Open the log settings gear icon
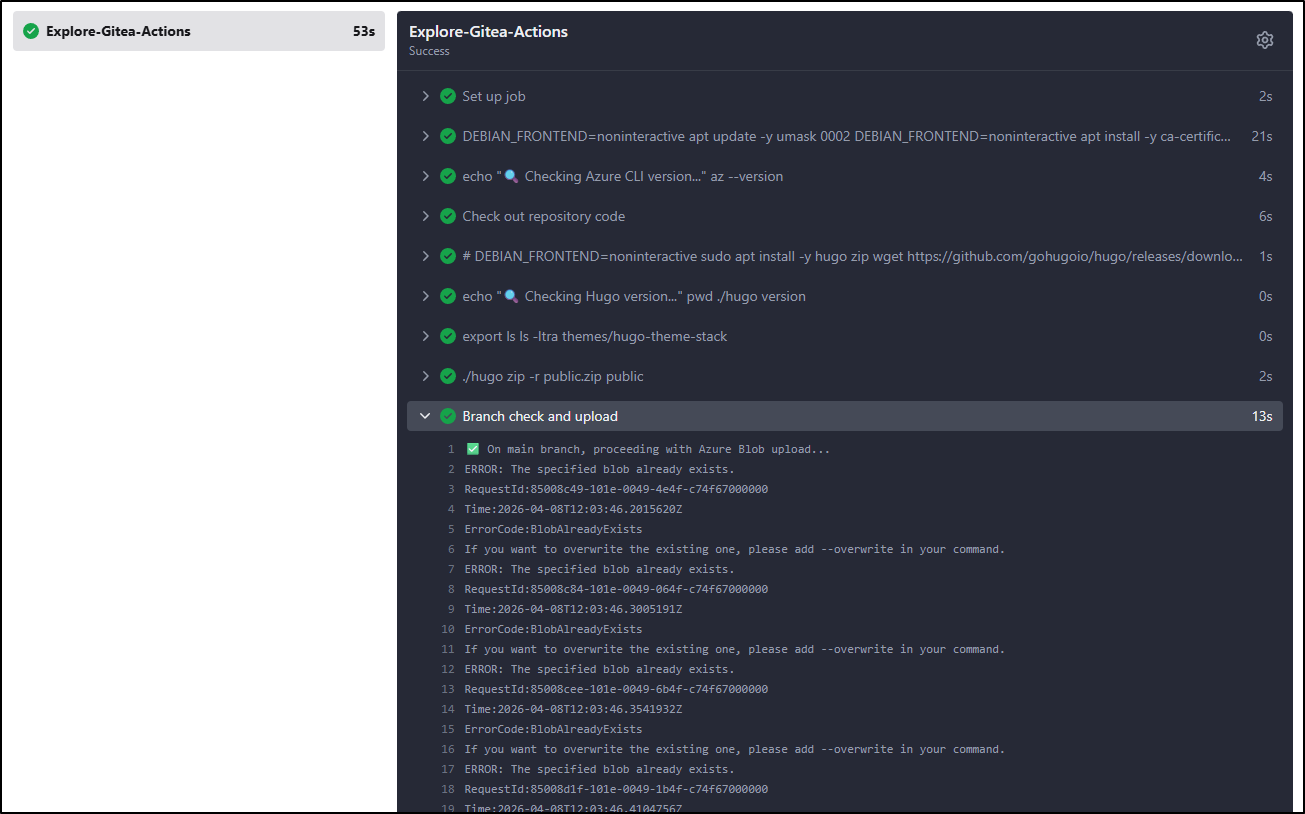 (1264, 40)
